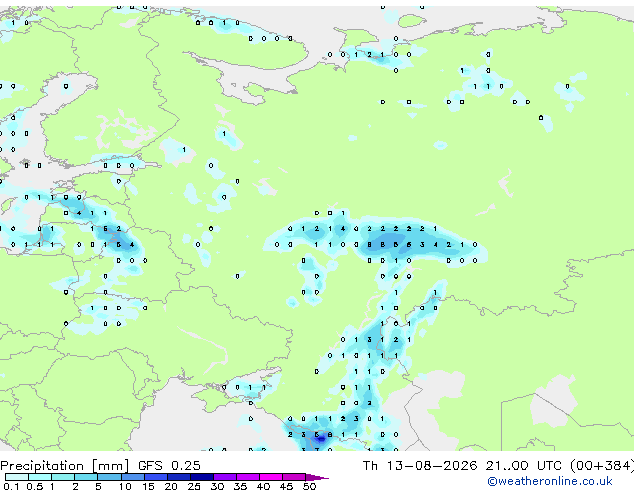The image size is (634, 490).
Task: Click the 45–50 mm legend swatch
Action: (x=294, y=477)
